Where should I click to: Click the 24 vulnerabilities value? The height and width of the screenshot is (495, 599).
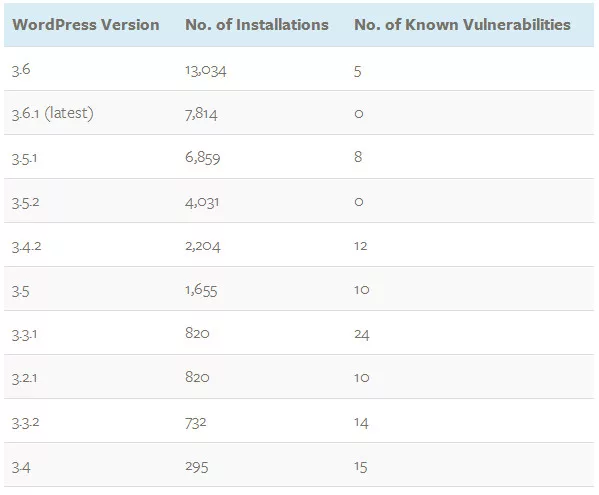point(362,335)
